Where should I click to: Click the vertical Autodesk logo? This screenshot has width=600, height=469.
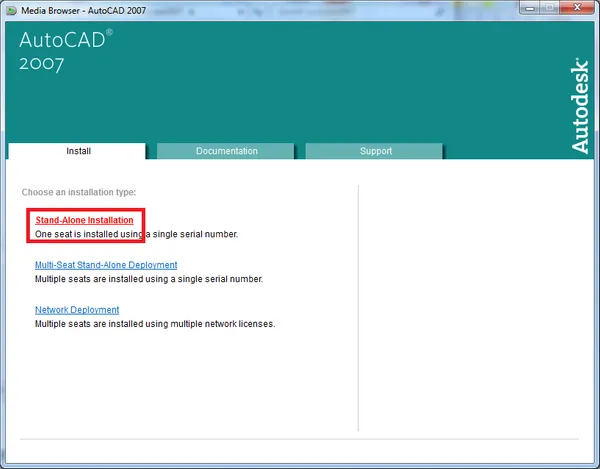[x=580, y=105]
